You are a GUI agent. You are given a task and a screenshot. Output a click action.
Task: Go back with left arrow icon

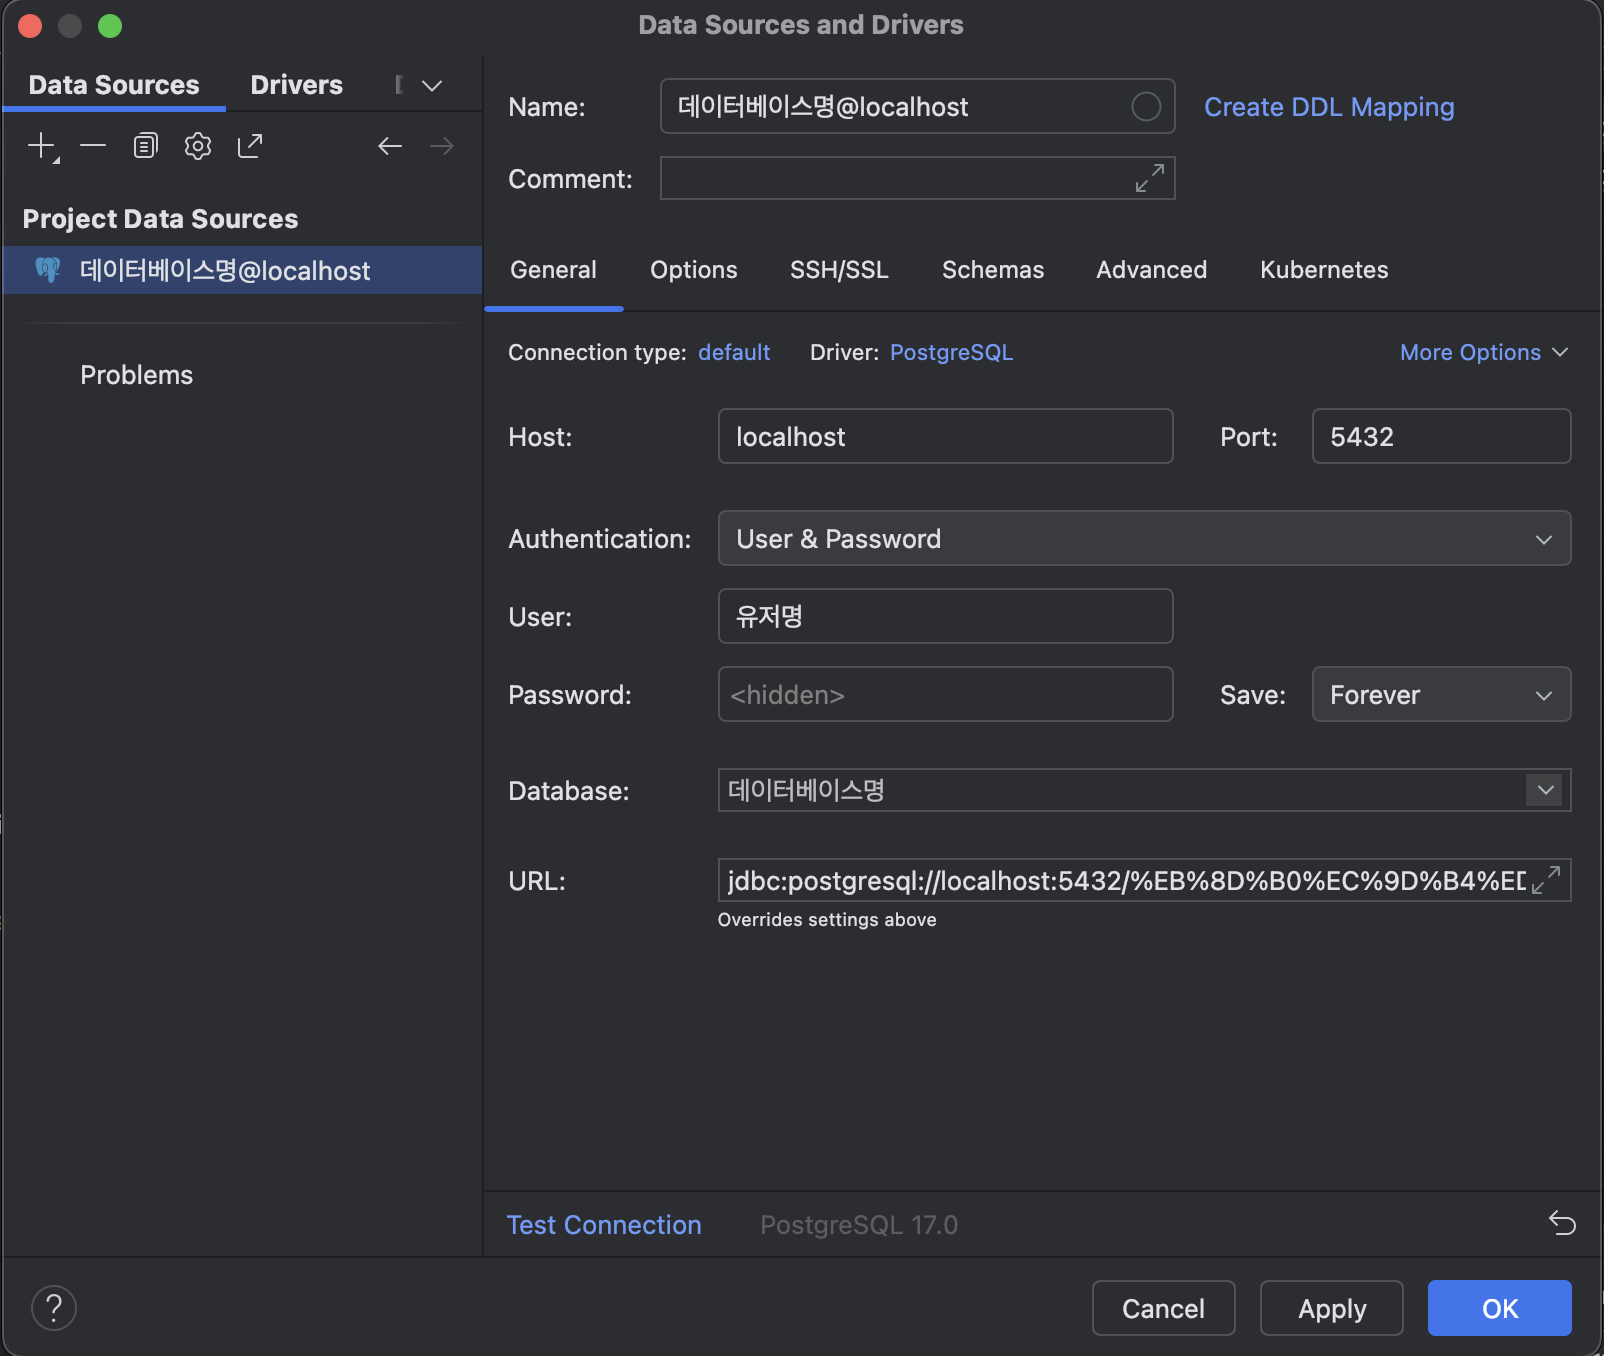390,146
